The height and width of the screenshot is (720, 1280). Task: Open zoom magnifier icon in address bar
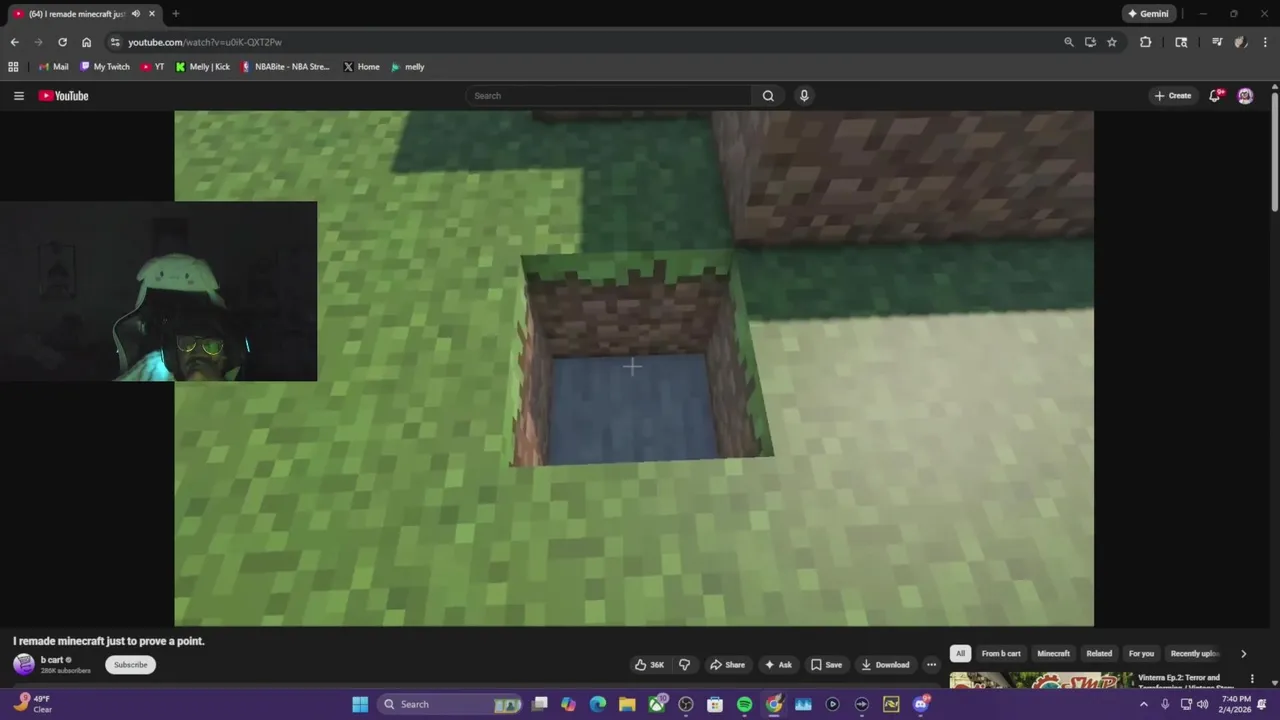pyautogui.click(x=1069, y=42)
